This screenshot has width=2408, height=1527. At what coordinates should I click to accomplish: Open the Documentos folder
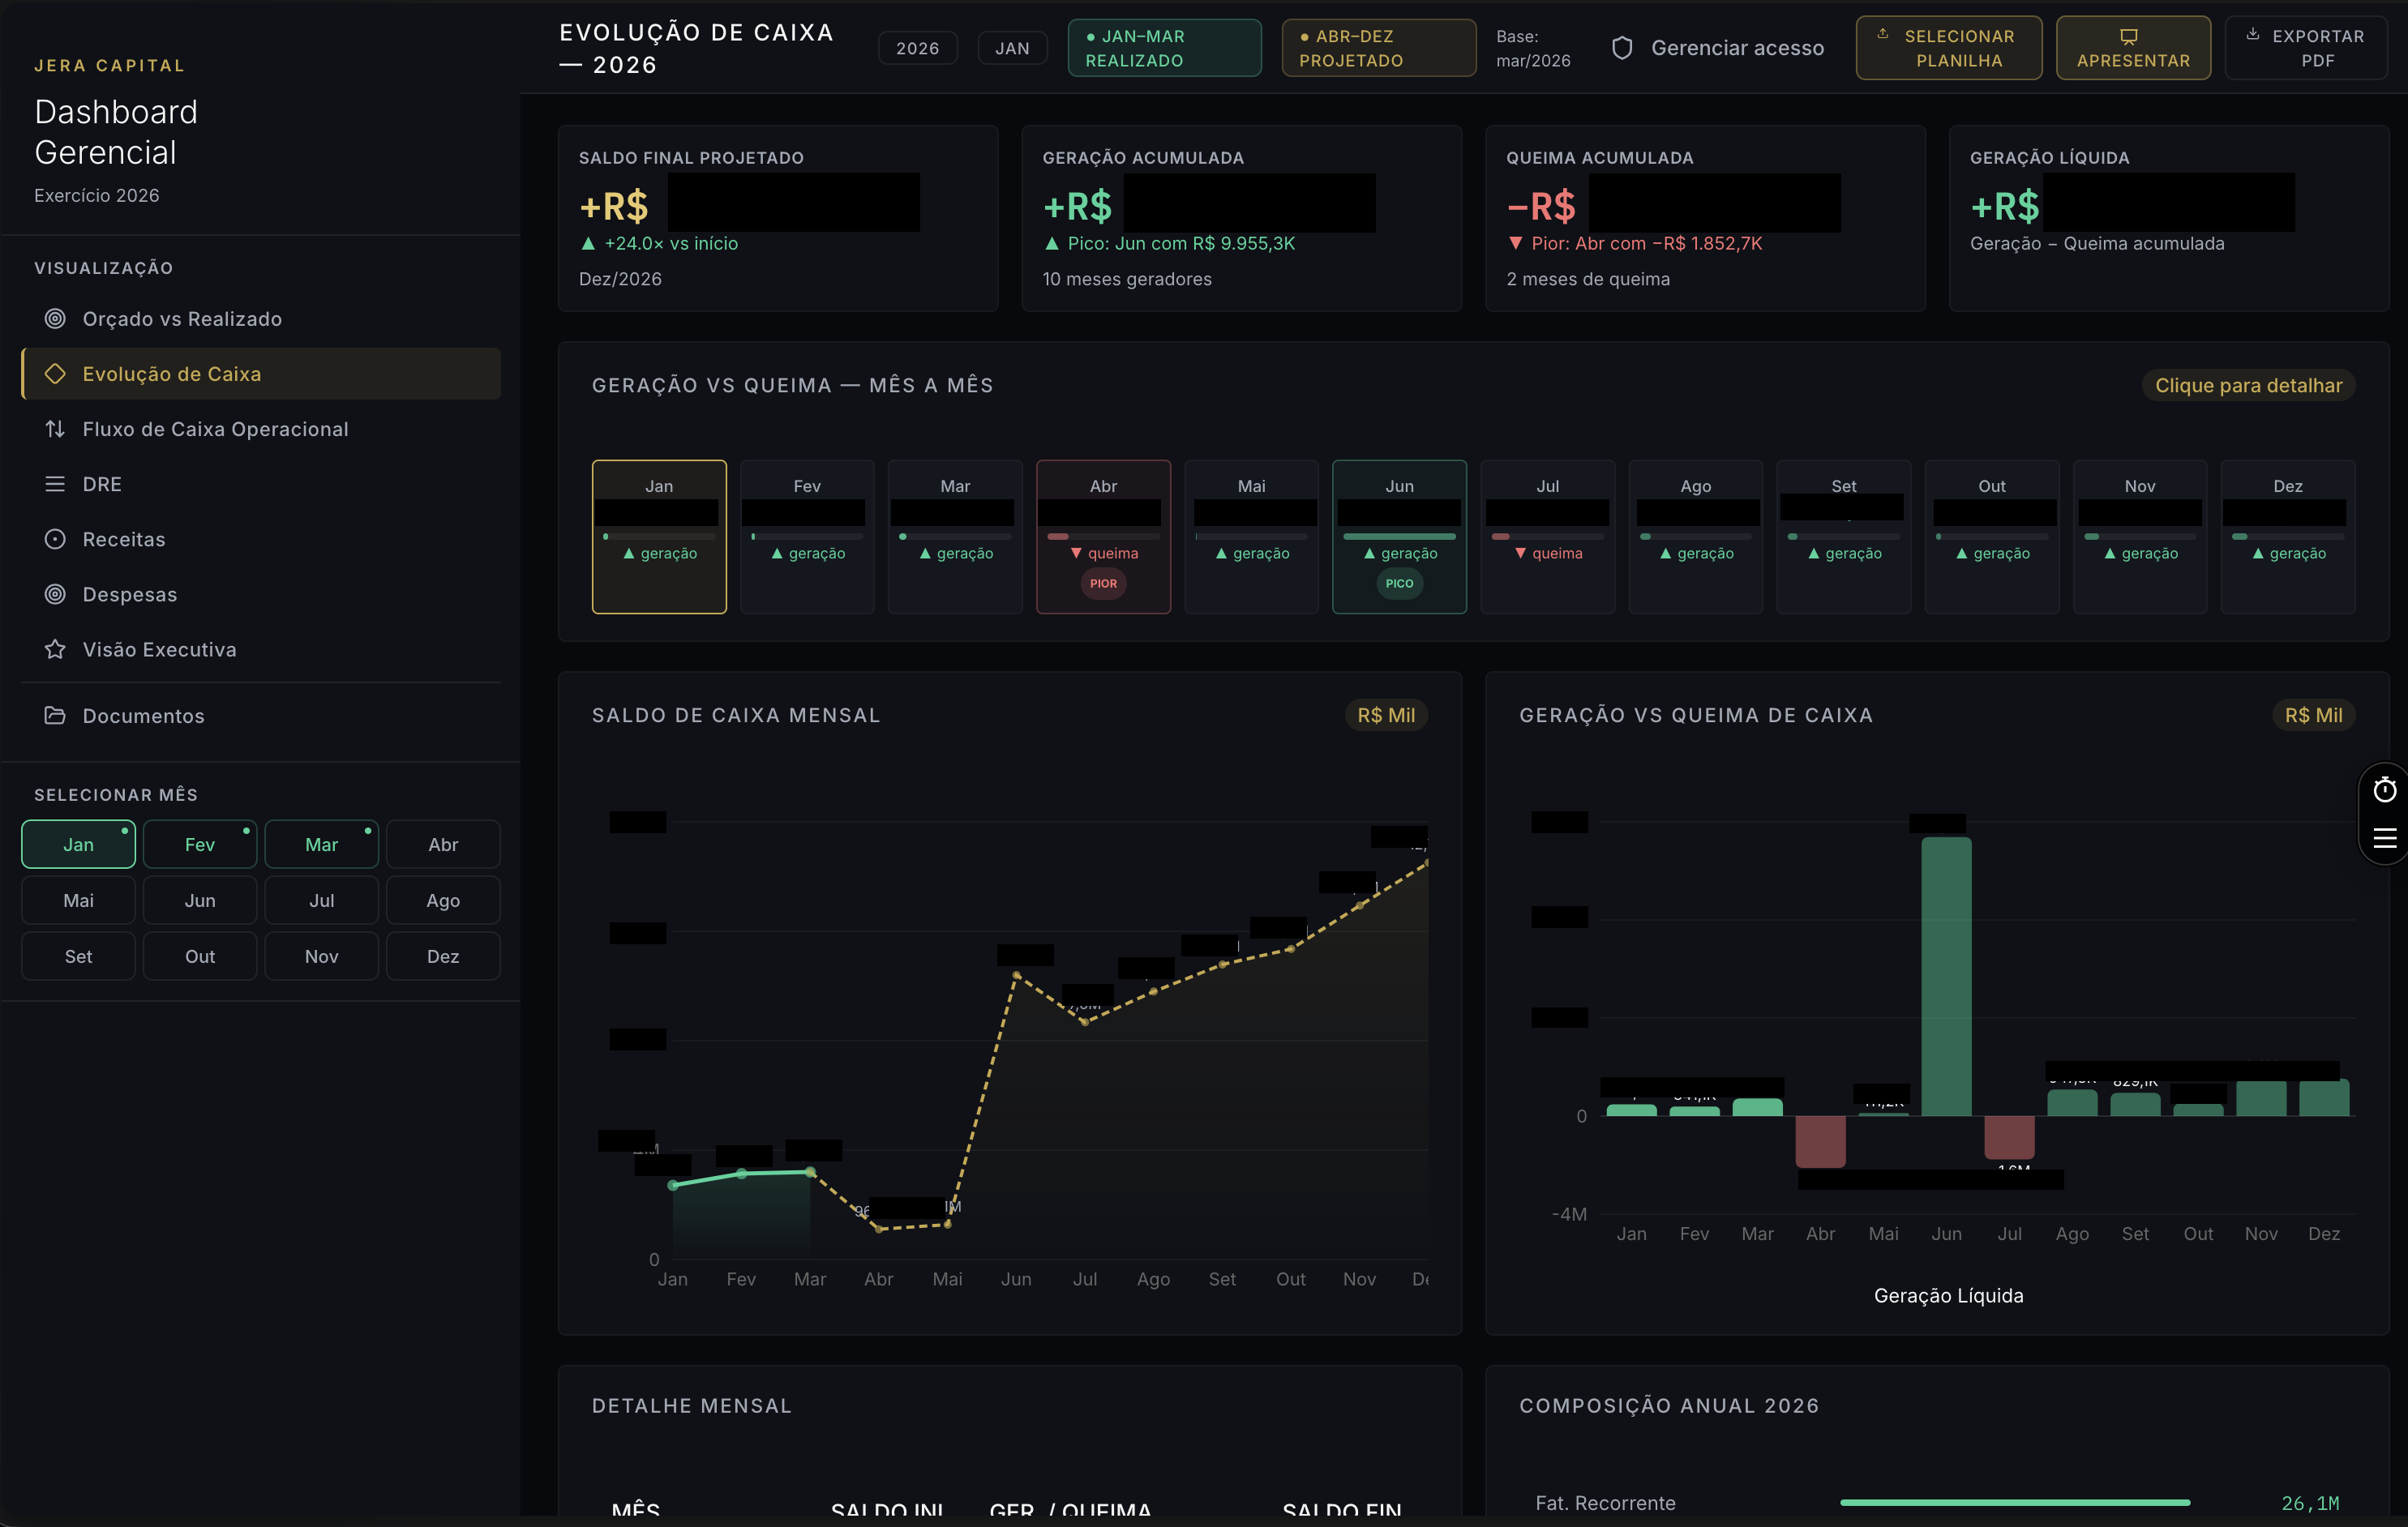pyautogui.click(x=142, y=716)
